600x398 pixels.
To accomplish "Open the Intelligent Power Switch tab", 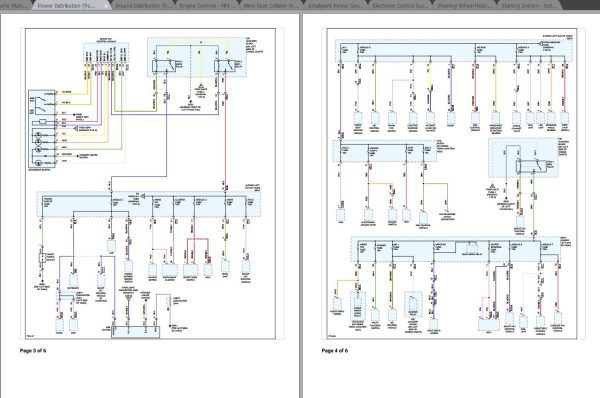I will tap(336, 5).
